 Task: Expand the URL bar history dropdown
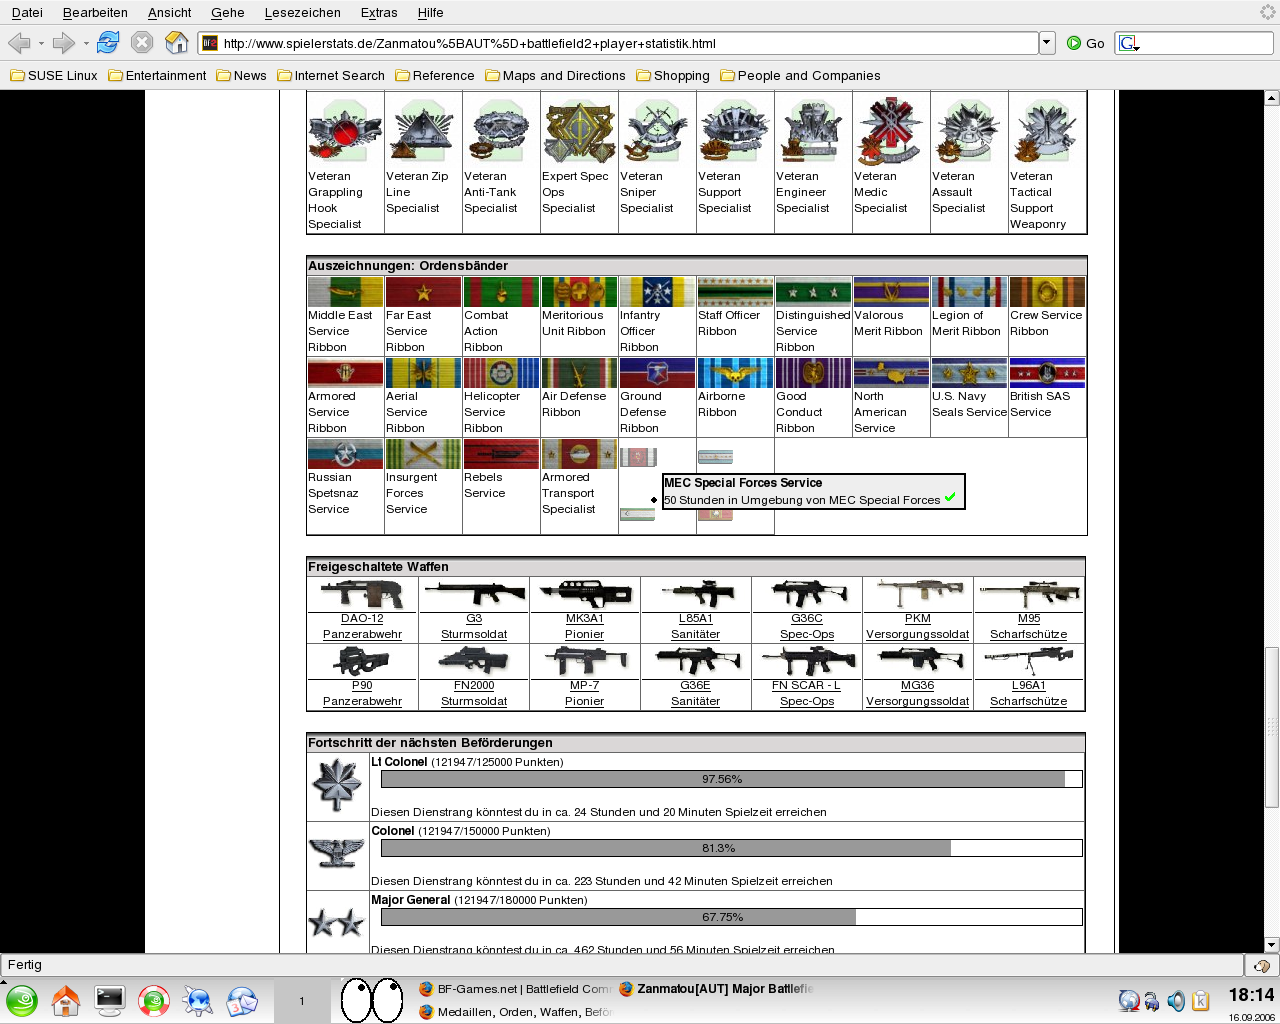1047,43
